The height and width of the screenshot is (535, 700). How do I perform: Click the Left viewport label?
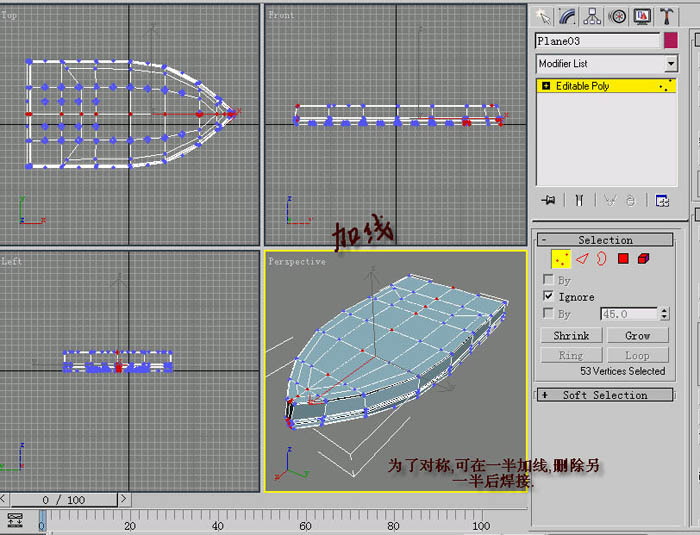(x=11, y=261)
